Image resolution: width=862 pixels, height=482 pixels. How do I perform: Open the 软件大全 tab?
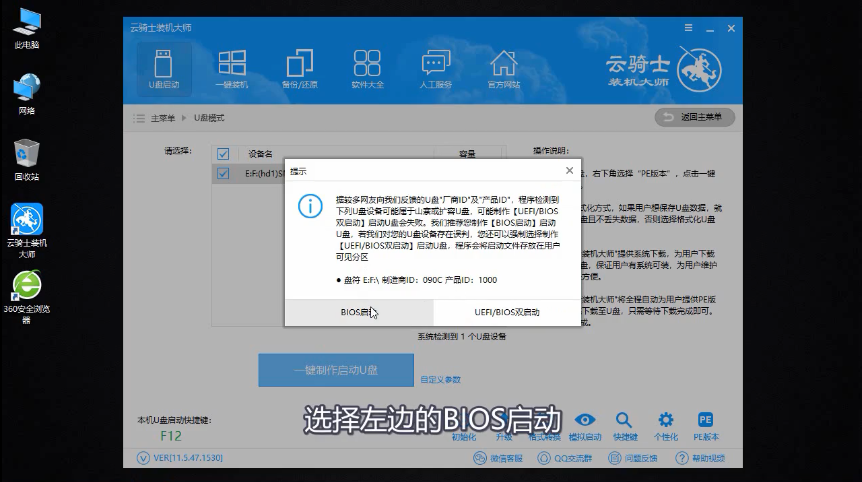point(367,69)
